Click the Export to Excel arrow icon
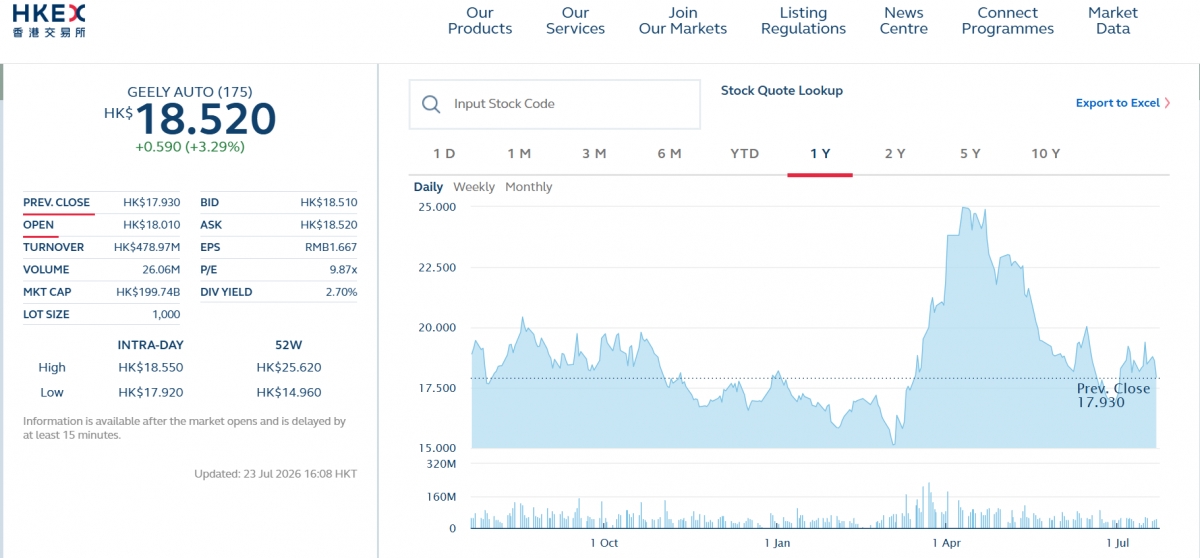This screenshot has width=1200, height=558. (1167, 103)
